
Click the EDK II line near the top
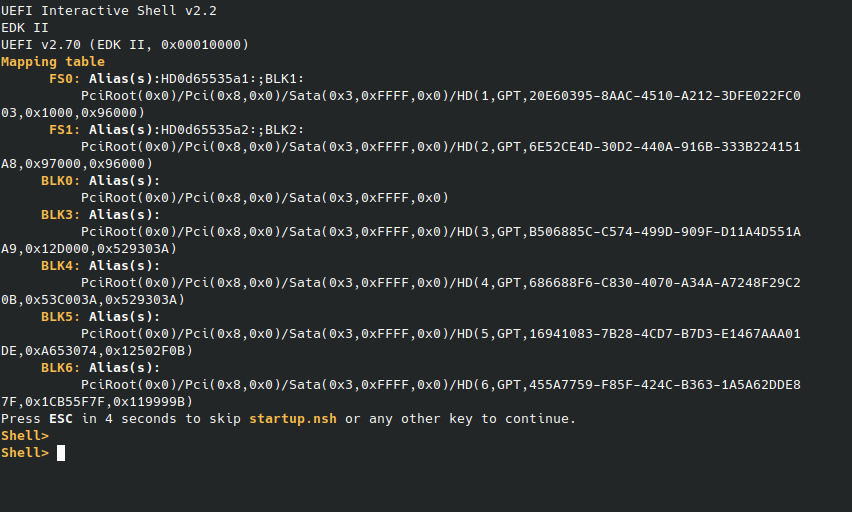(x=24, y=27)
